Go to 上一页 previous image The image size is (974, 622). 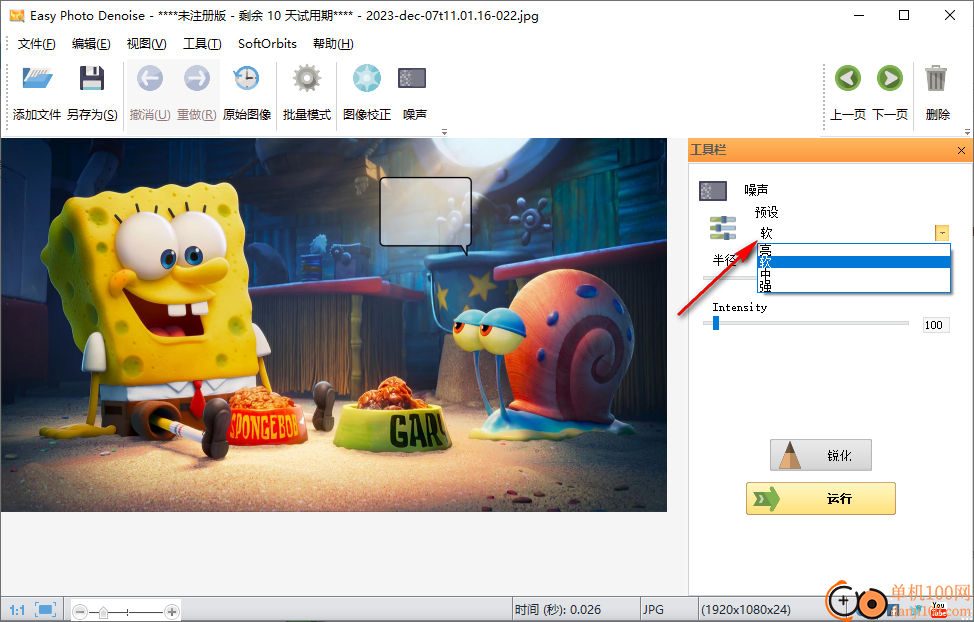[848, 78]
